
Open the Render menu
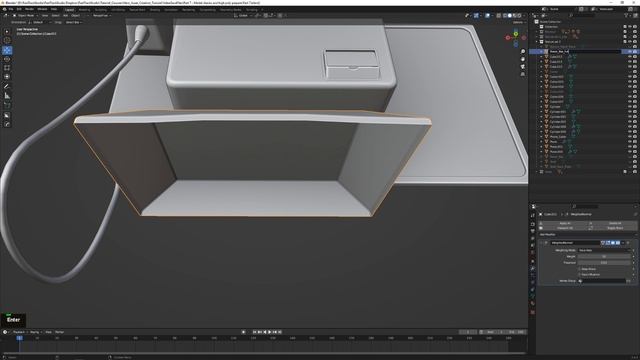29,9
